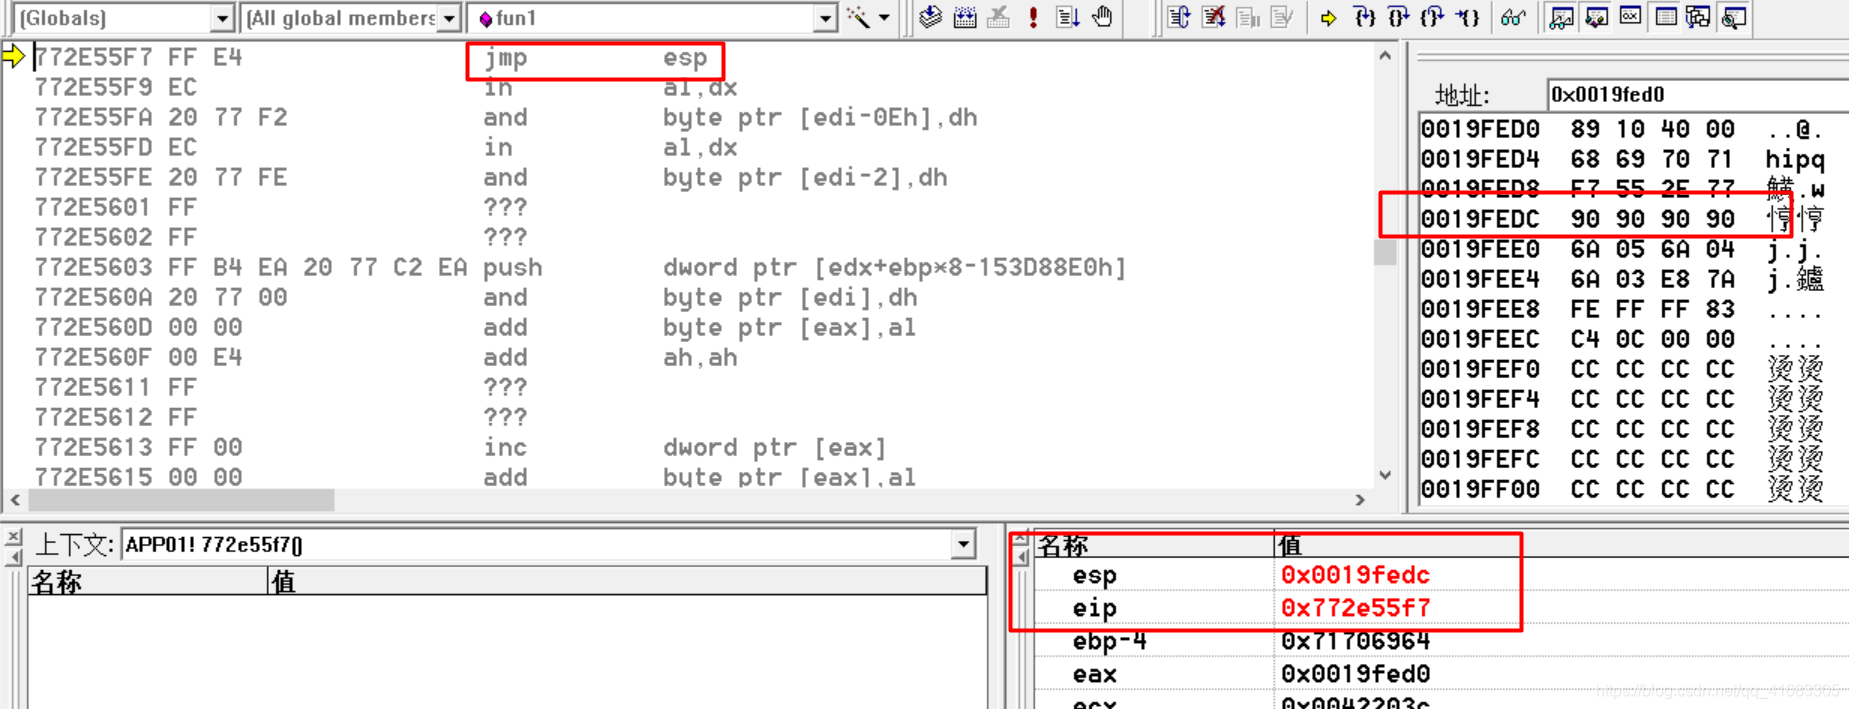Click the context field APP01! 772e55f7()
1849x709 pixels.
click(x=536, y=545)
